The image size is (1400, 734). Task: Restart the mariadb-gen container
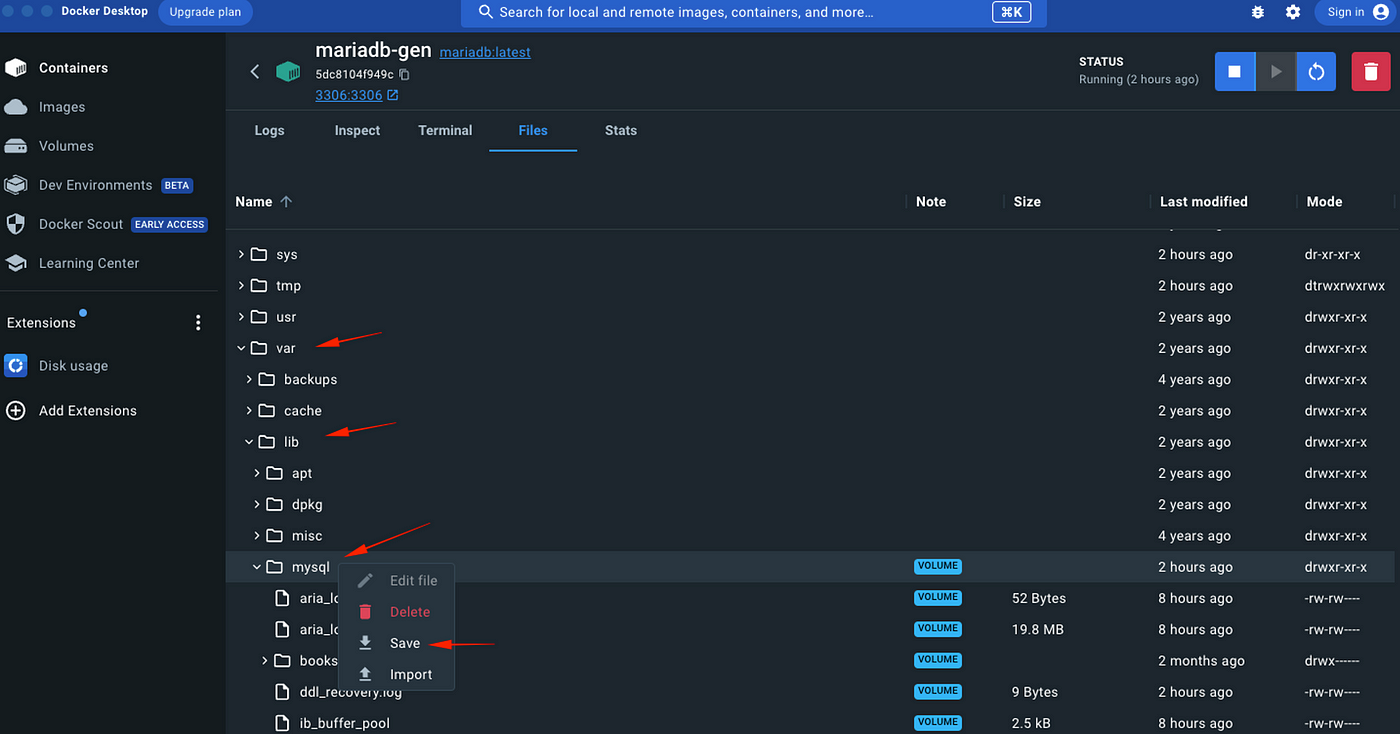point(1316,72)
